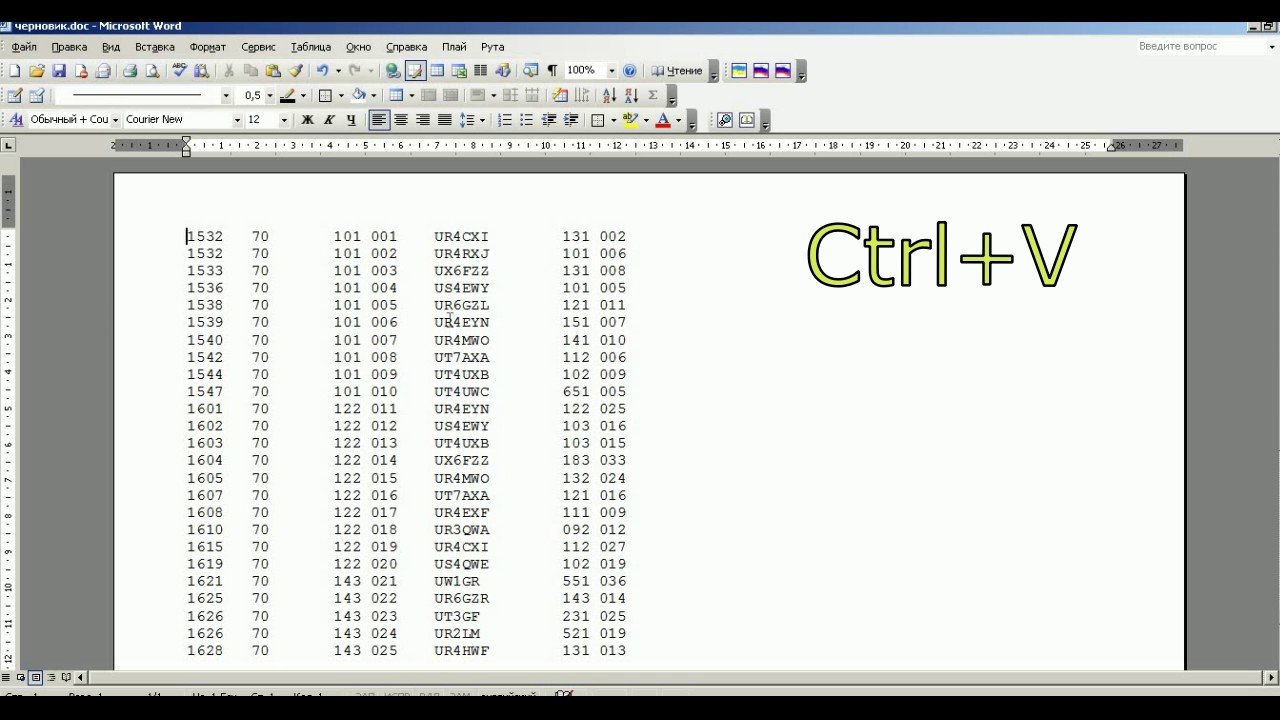Click the Draw Table pencil icon
Viewport: 1280px width, 720px height.
[x=14, y=95]
